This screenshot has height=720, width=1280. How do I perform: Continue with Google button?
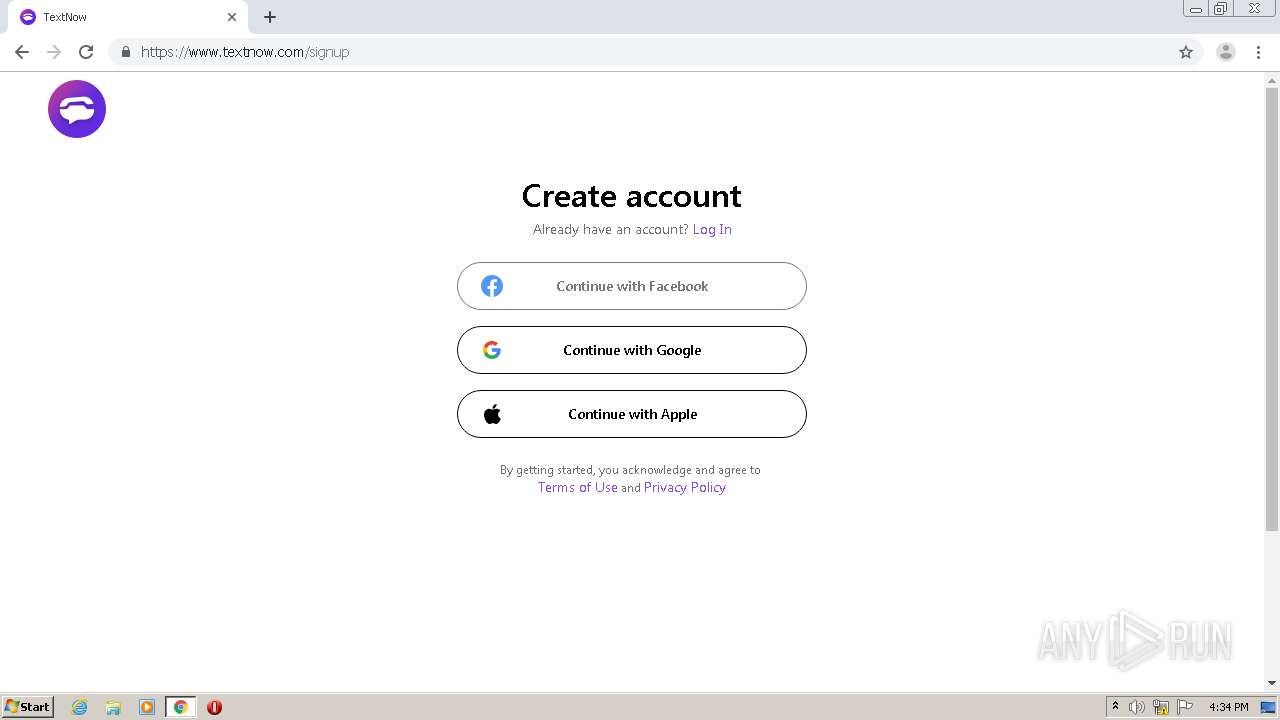pos(632,350)
